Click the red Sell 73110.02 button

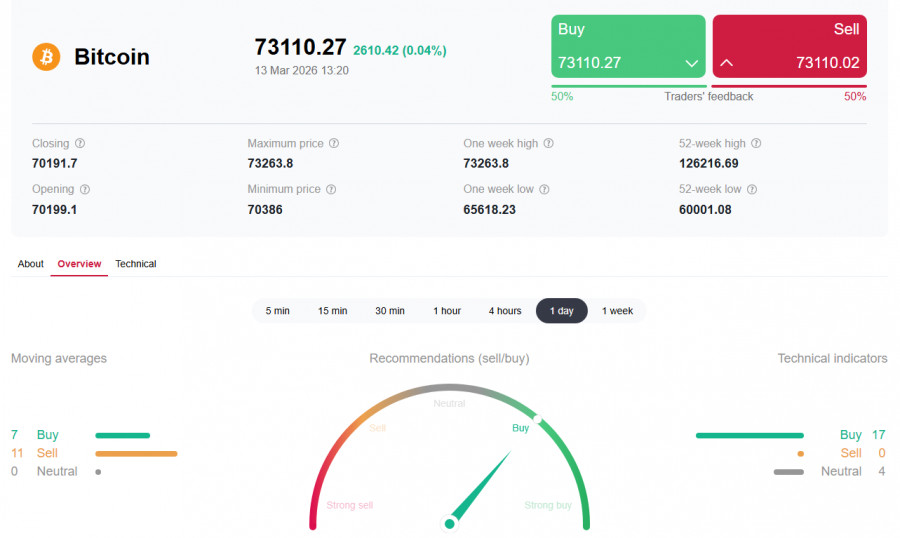tap(790, 47)
